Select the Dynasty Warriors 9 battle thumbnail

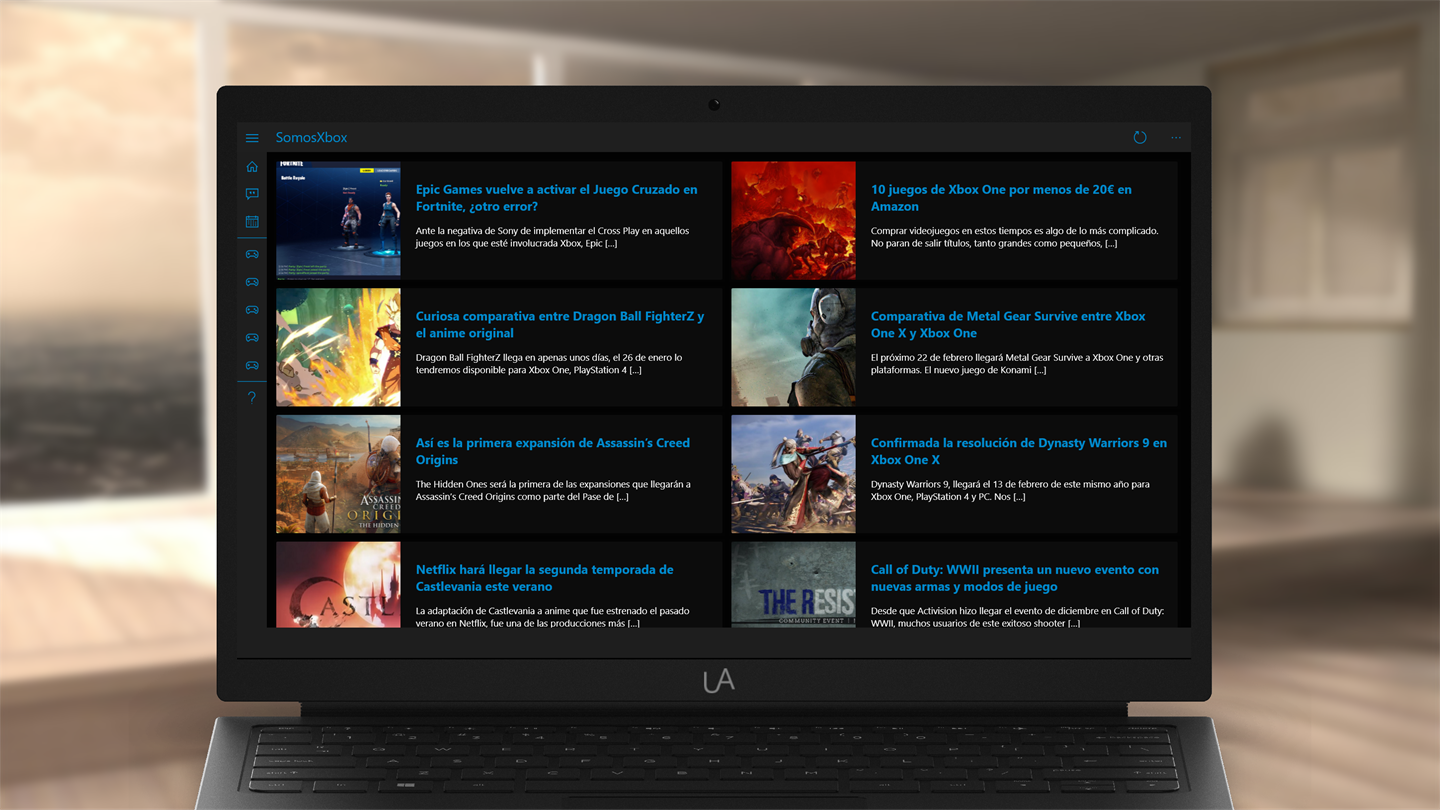coord(793,474)
